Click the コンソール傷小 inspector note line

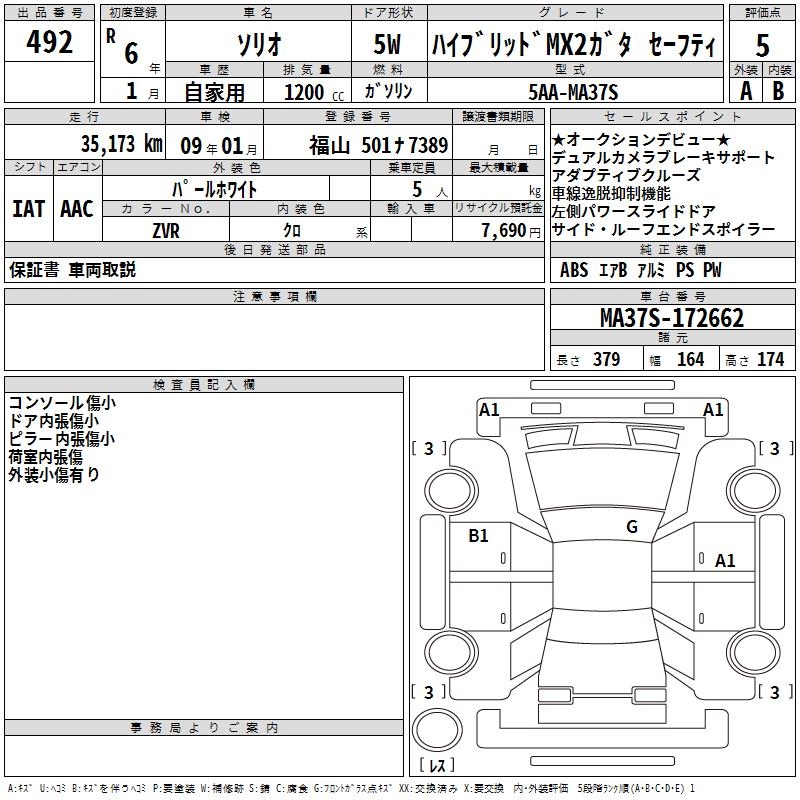[x=62, y=403]
